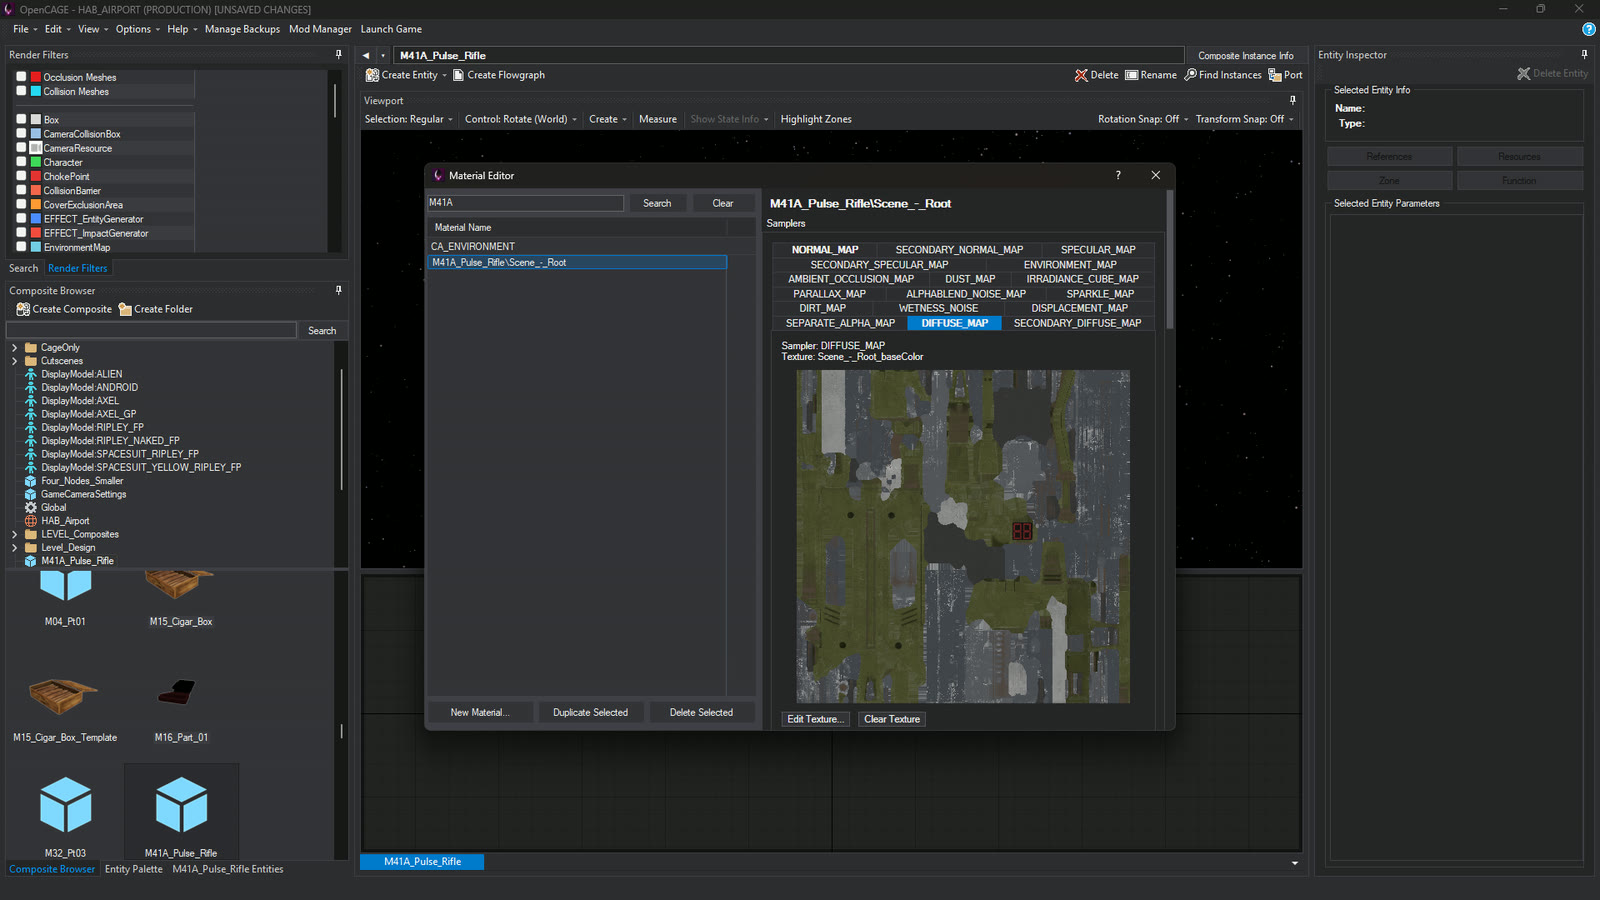Image resolution: width=1600 pixels, height=900 pixels.
Task: Click the back arrow beside composite path
Action: 366,56
